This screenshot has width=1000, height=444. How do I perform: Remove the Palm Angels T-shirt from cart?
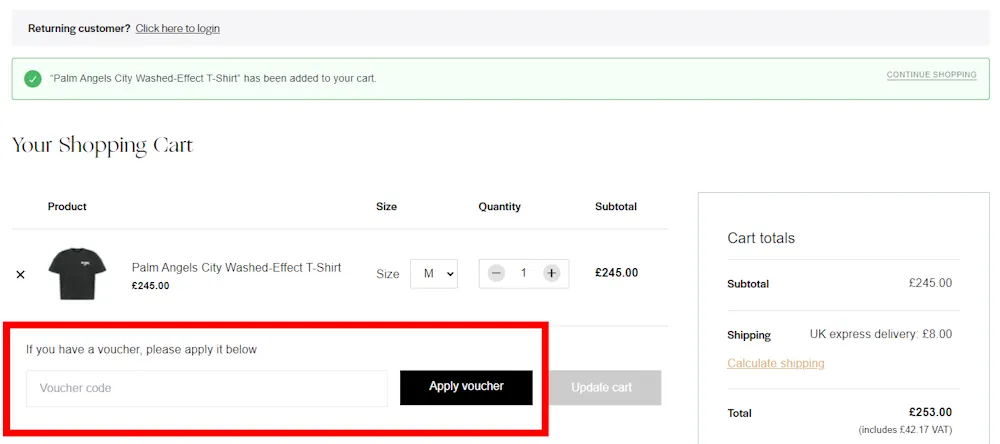click(20, 274)
